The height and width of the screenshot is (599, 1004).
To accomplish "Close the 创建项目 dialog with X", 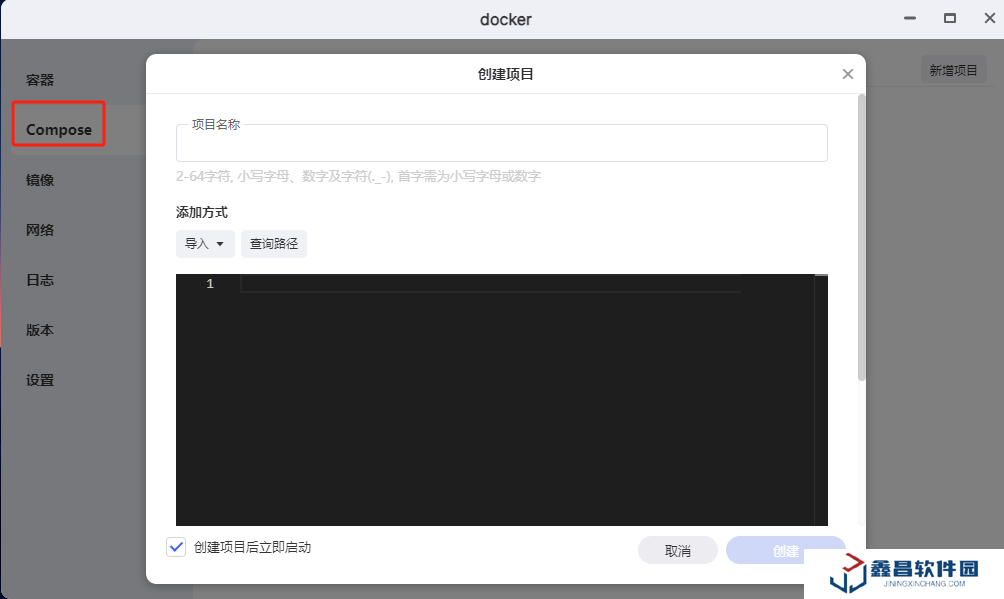I will (x=847, y=74).
